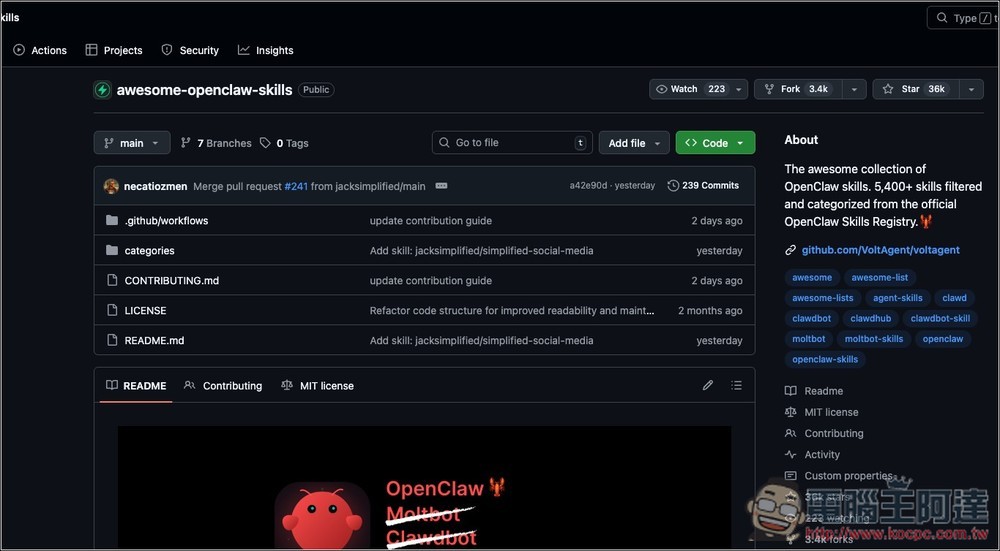Image resolution: width=1000 pixels, height=551 pixels.
Task: Click the awesome-lists topic tag
Action: point(823,298)
